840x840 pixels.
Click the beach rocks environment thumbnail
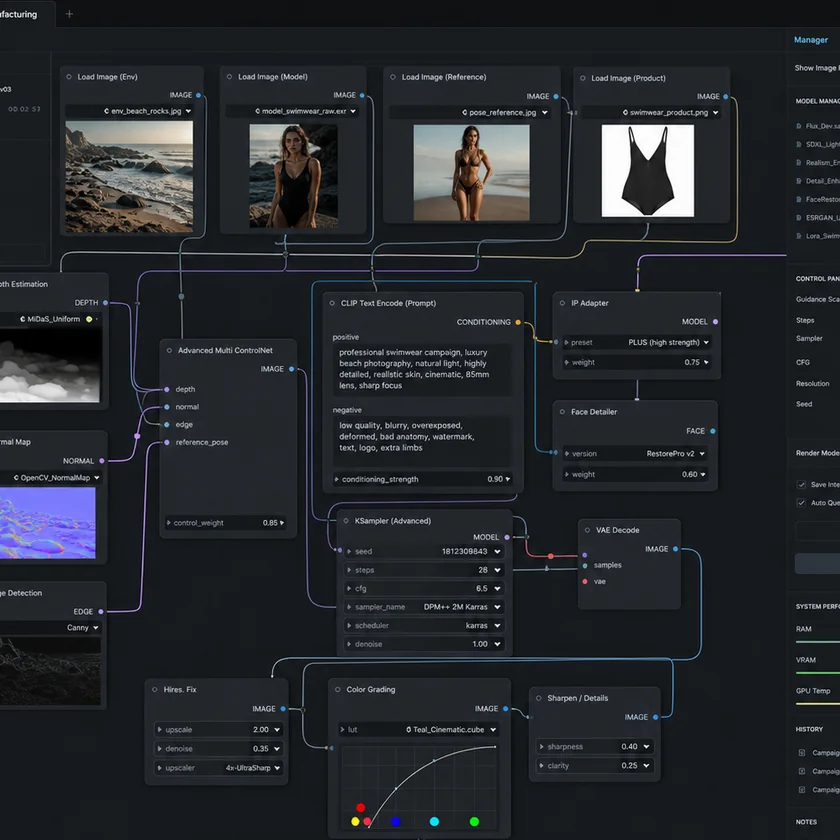coord(129,176)
